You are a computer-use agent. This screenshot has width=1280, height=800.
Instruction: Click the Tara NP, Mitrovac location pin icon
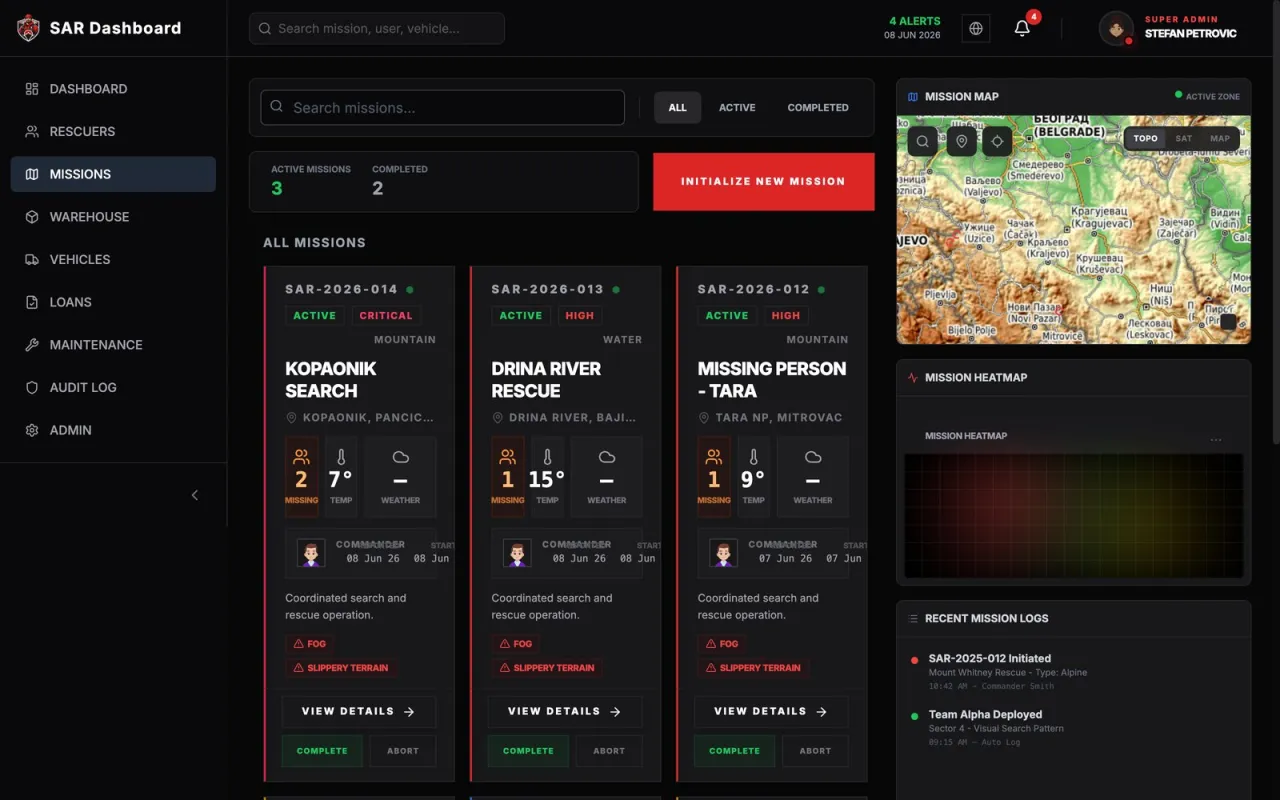(x=704, y=418)
